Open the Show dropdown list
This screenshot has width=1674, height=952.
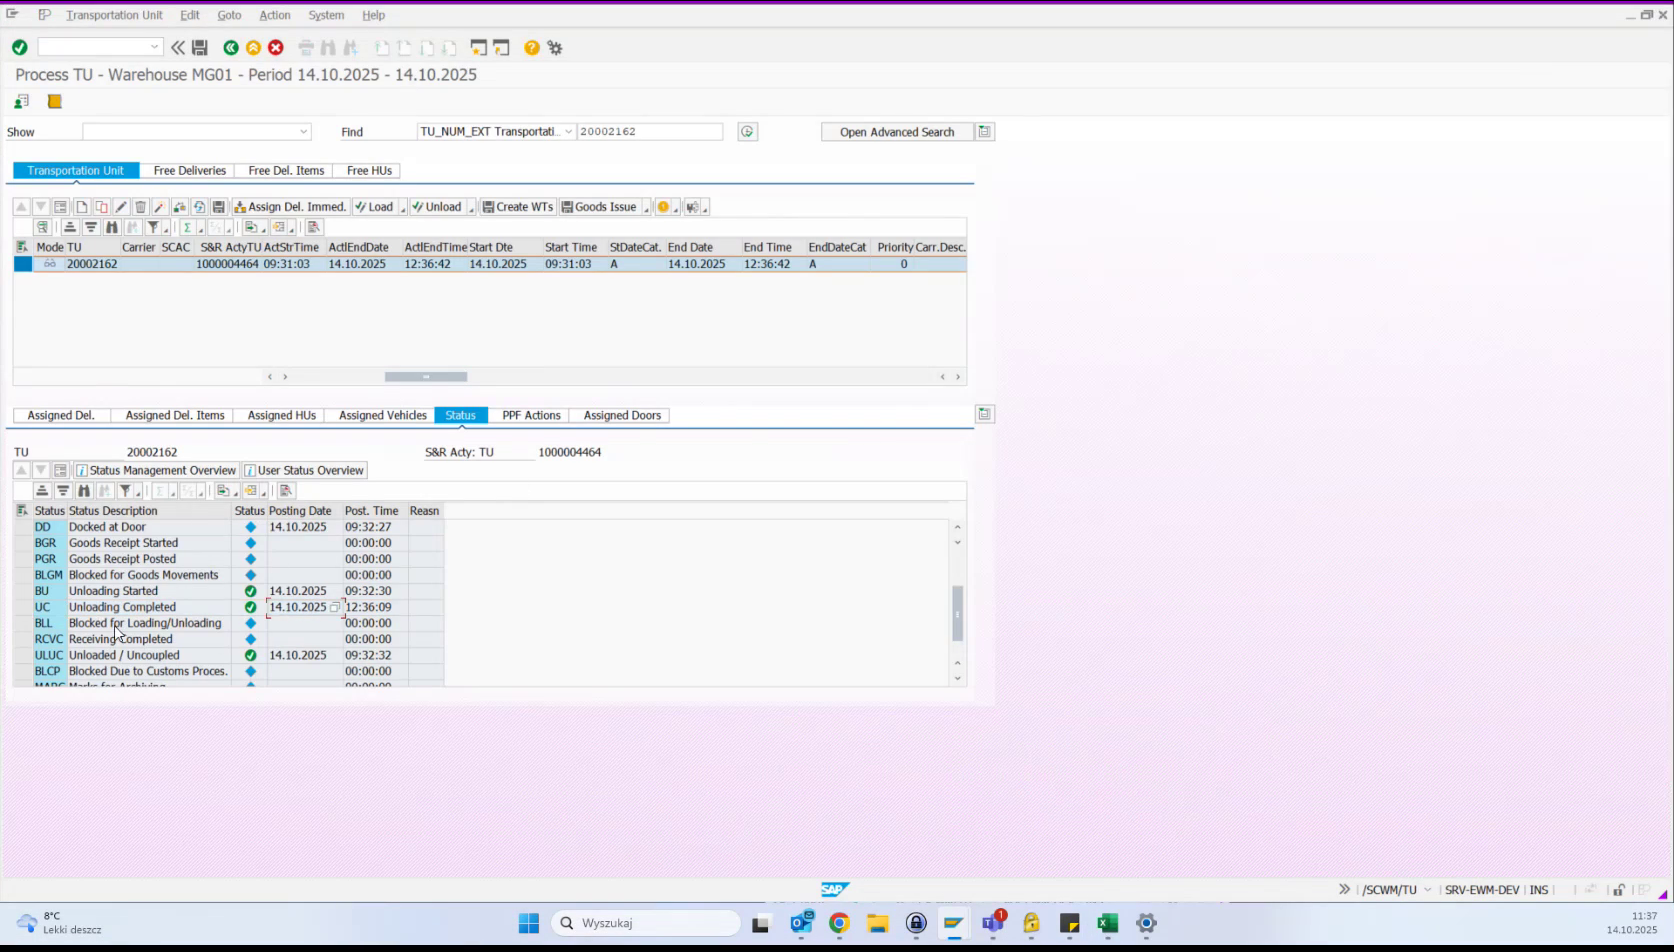point(305,131)
